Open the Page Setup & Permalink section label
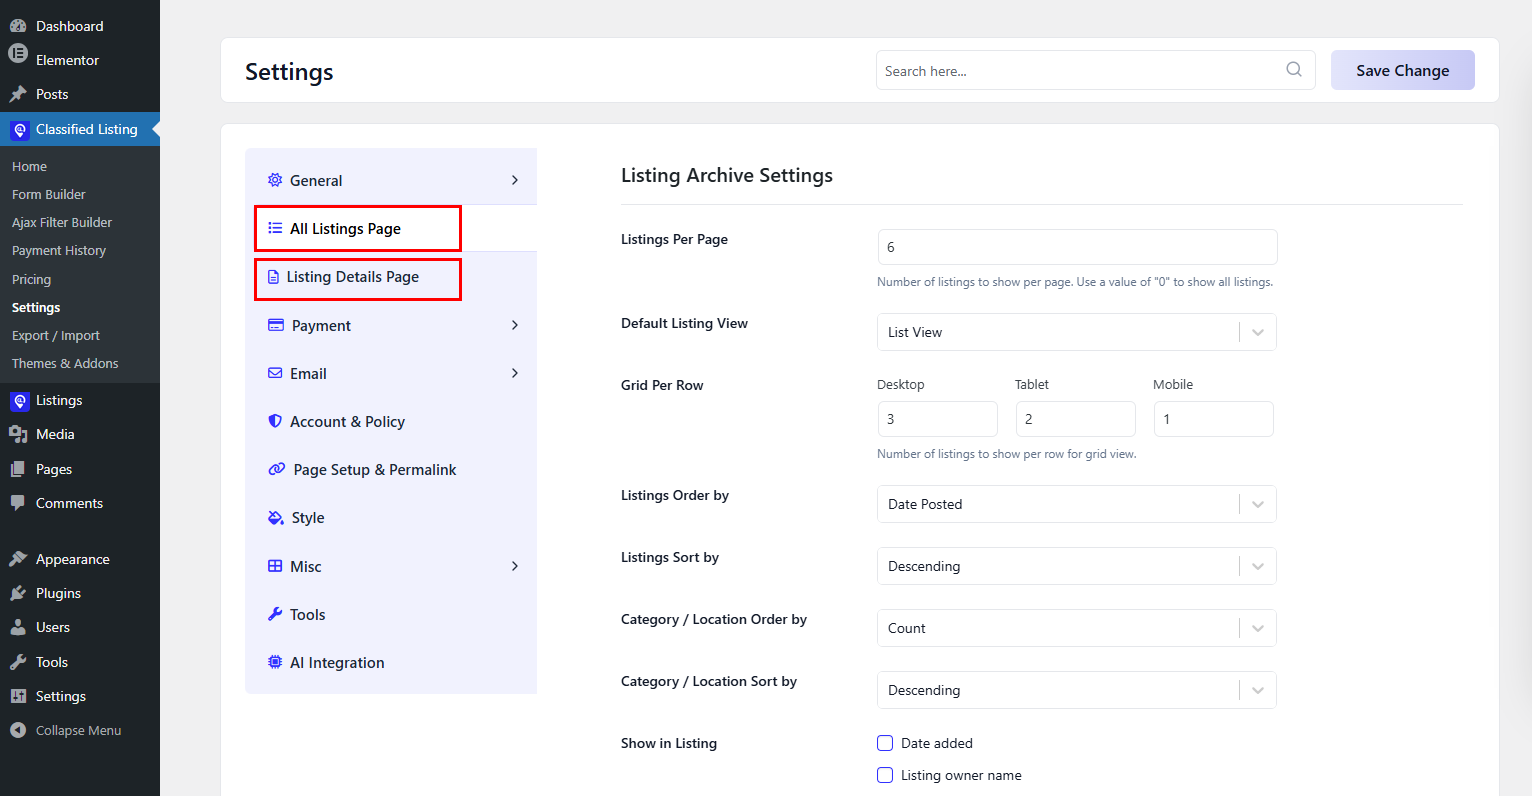The height and width of the screenshot is (796, 1532). coord(375,470)
